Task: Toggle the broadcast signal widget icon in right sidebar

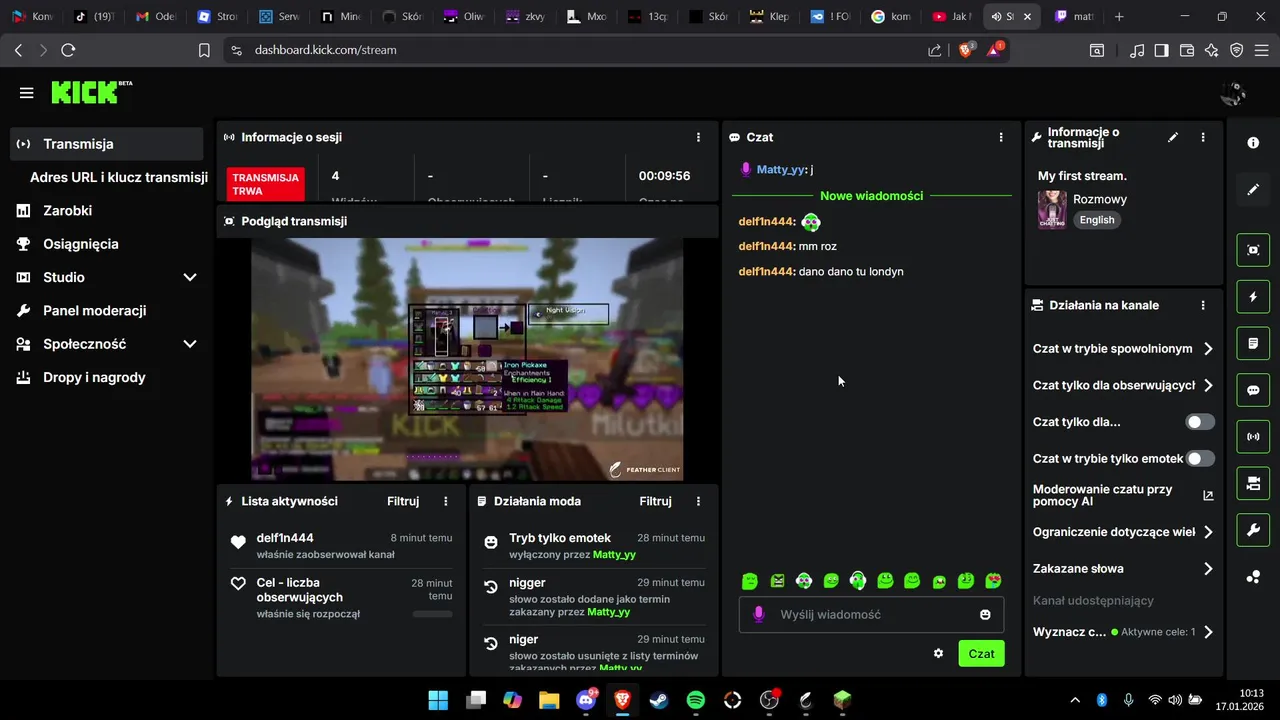Action: 1253,437
